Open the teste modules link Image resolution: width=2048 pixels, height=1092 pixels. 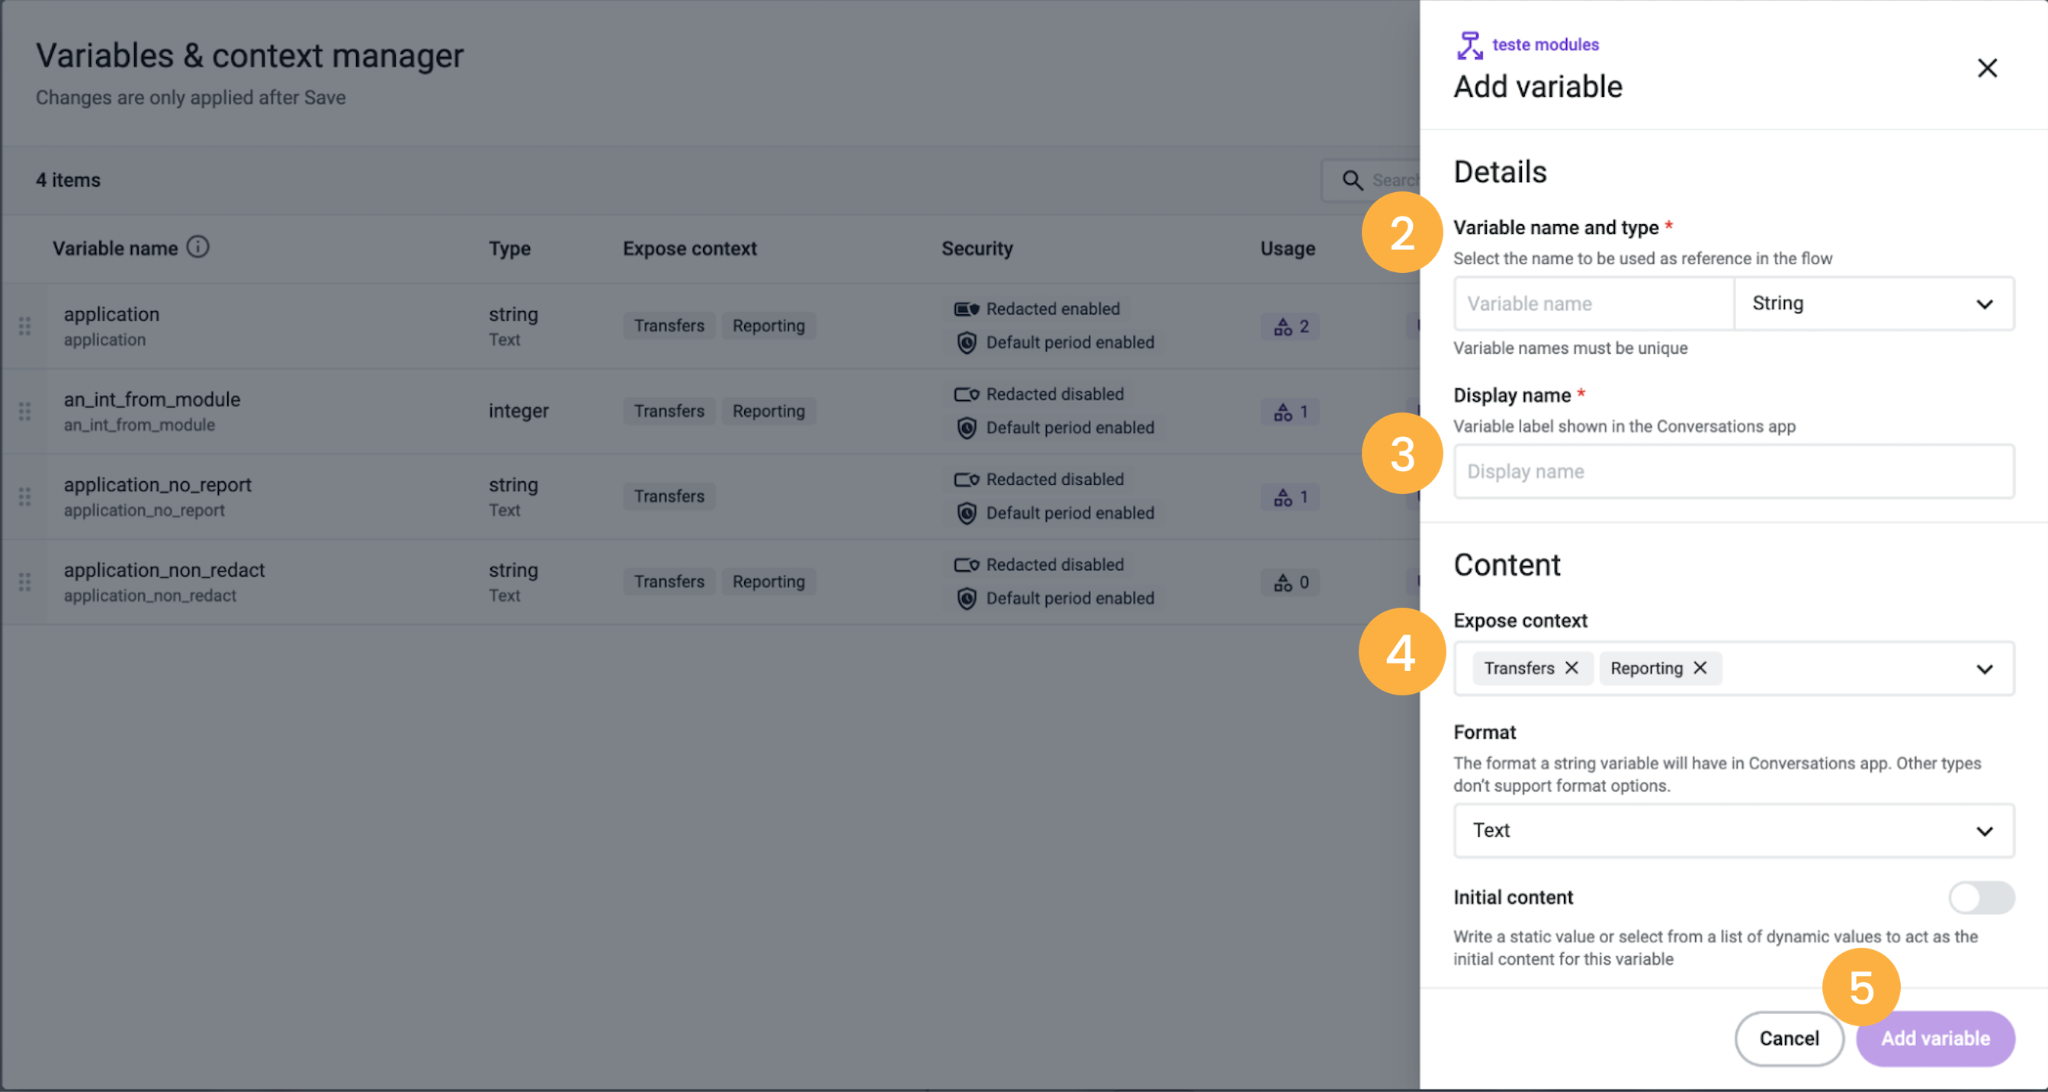click(1545, 45)
